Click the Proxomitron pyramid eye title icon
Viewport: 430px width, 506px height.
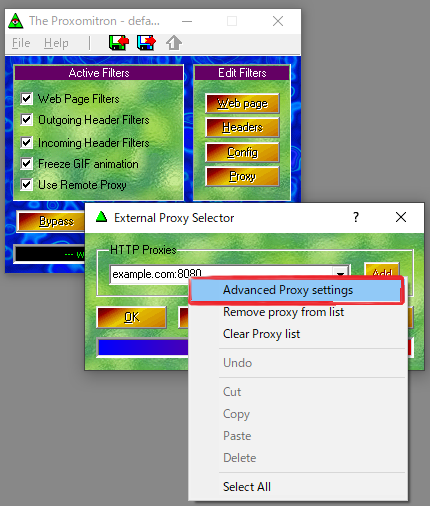(x=15, y=21)
